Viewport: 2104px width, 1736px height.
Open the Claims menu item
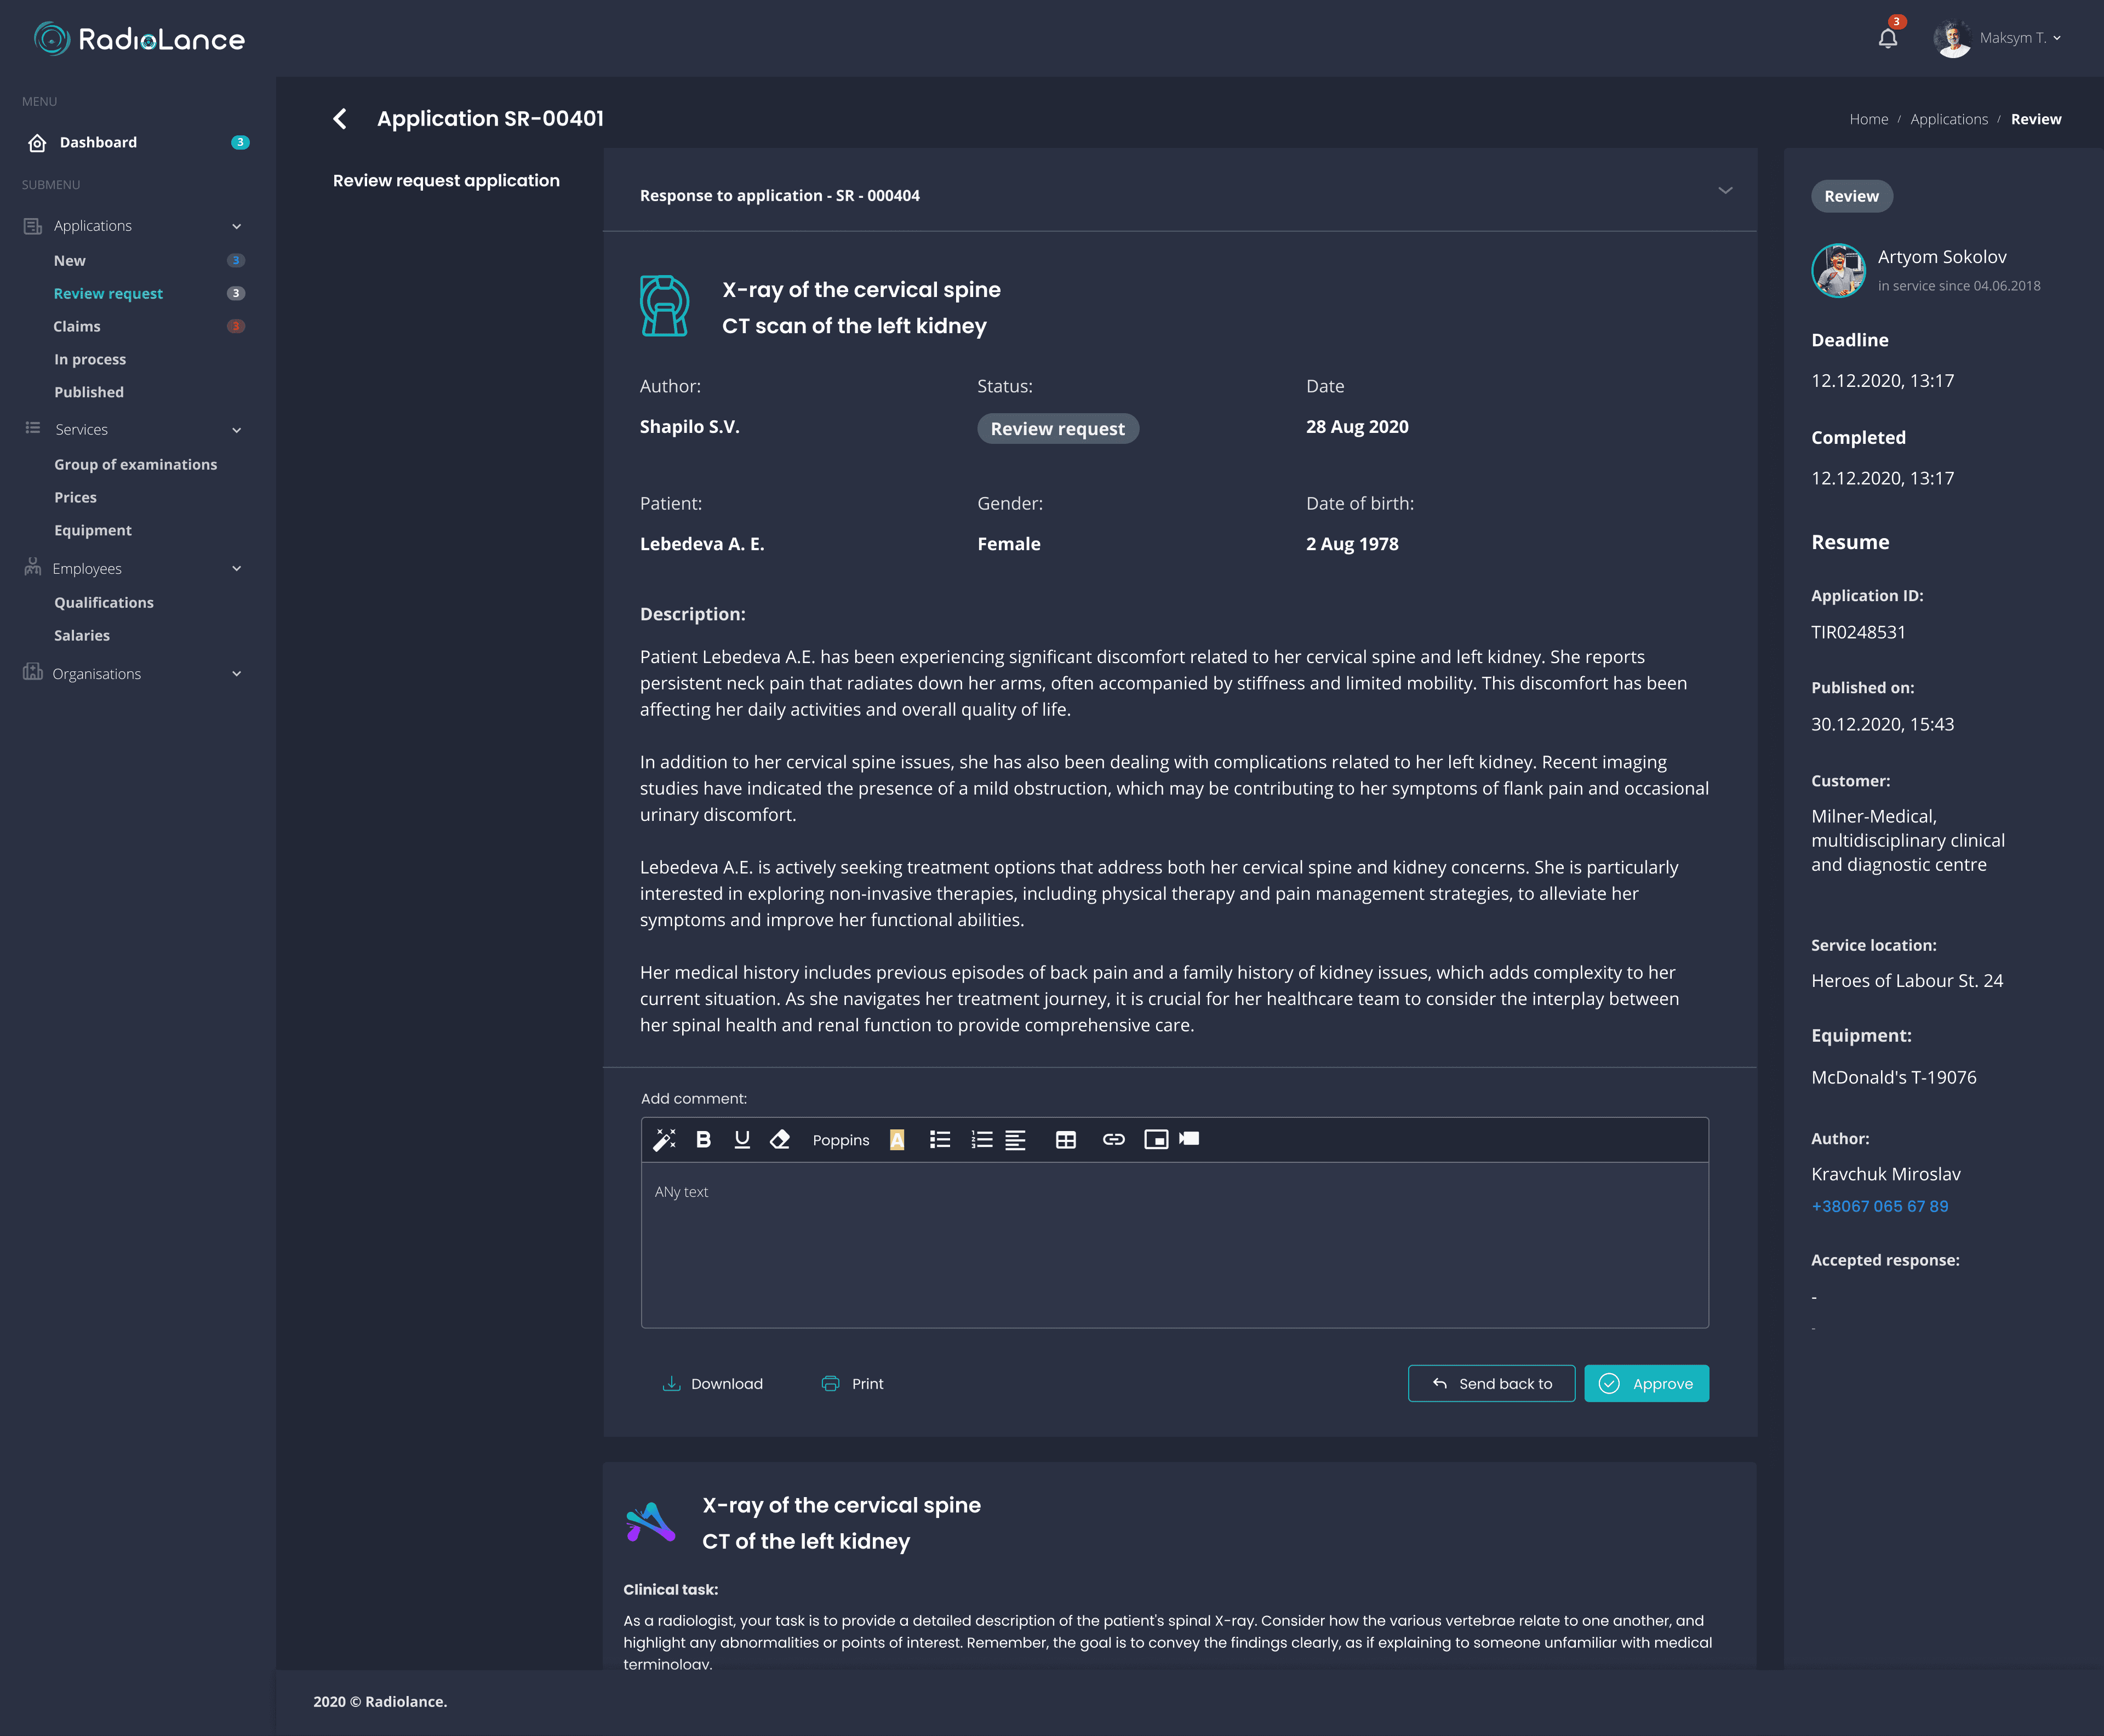[77, 326]
